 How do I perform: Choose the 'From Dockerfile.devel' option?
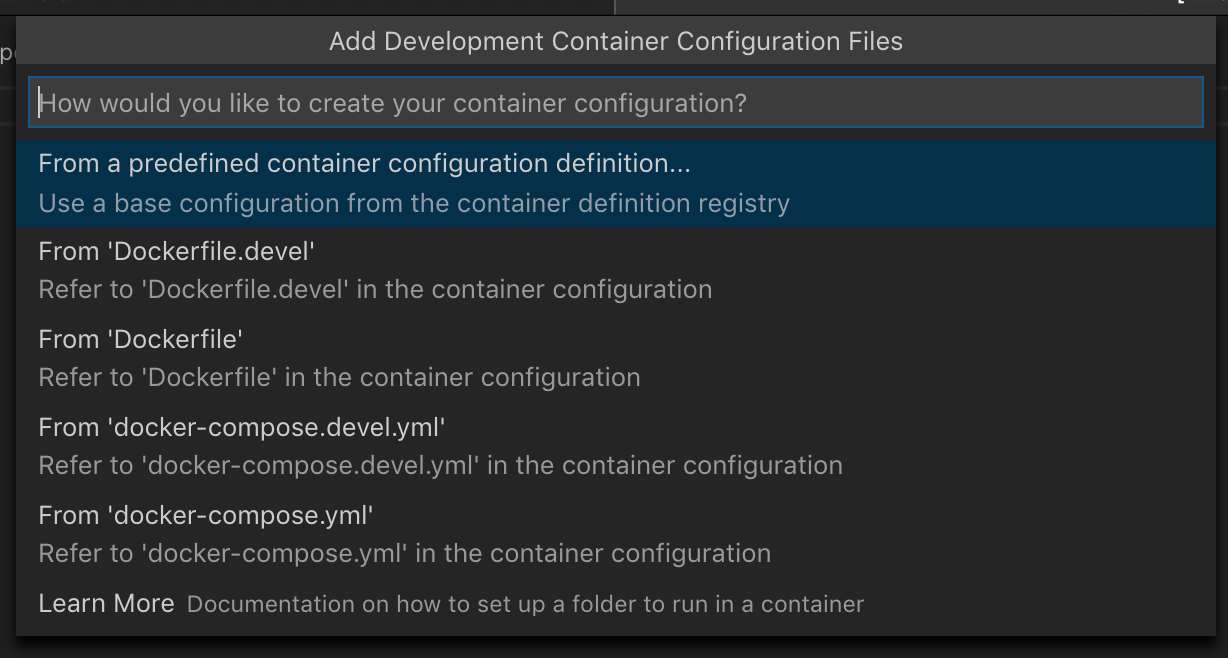tap(177, 251)
